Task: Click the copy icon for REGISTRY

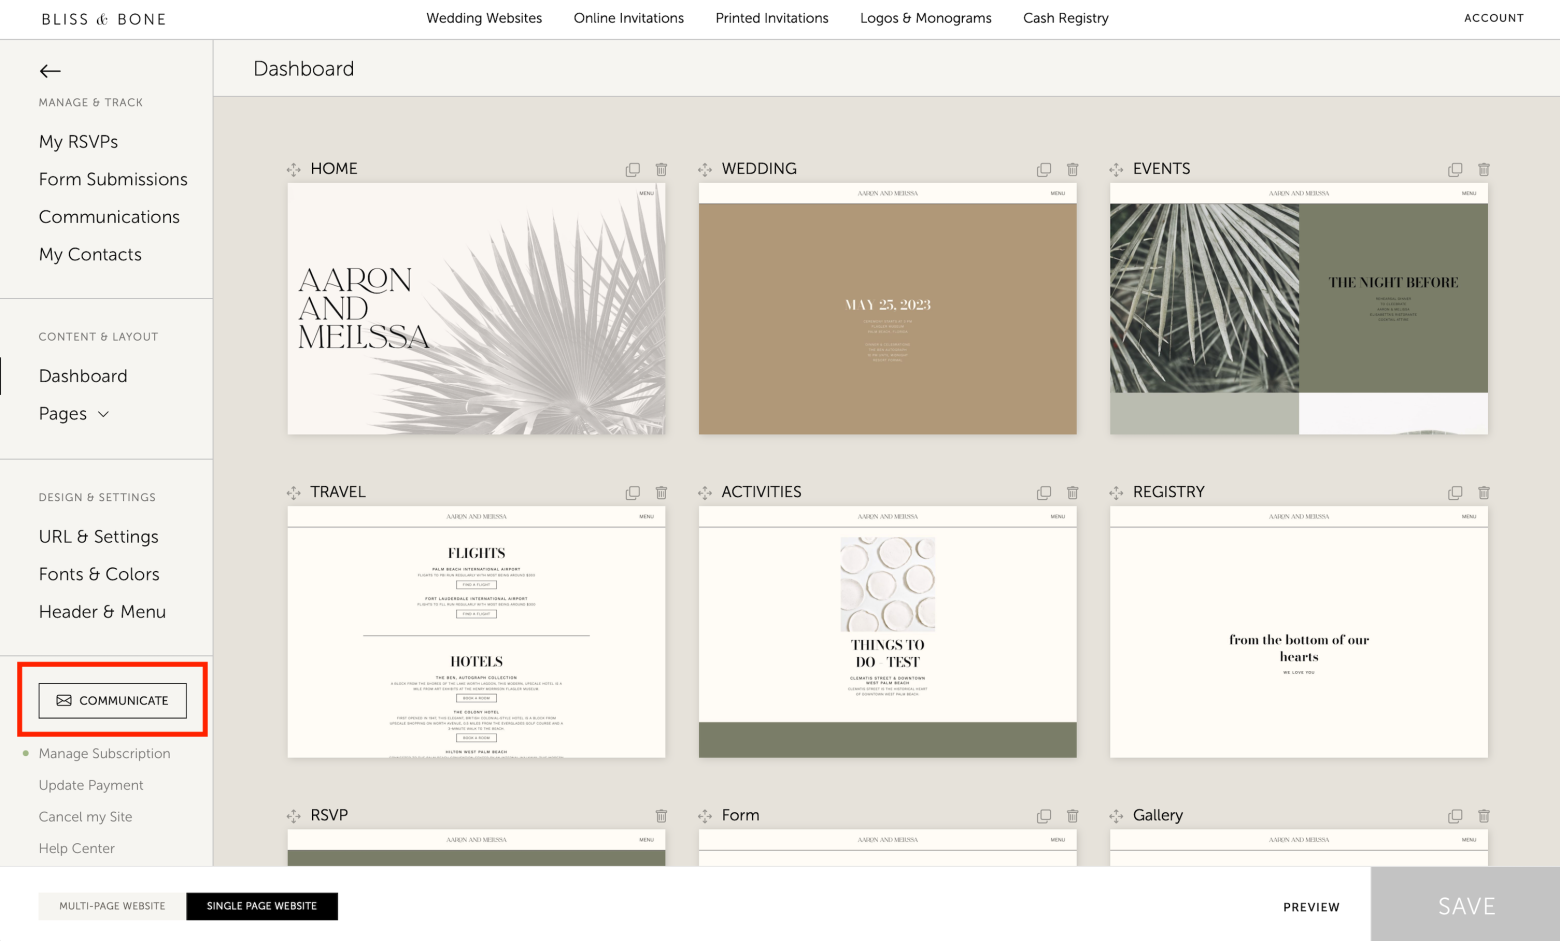Action: coord(1455,493)
